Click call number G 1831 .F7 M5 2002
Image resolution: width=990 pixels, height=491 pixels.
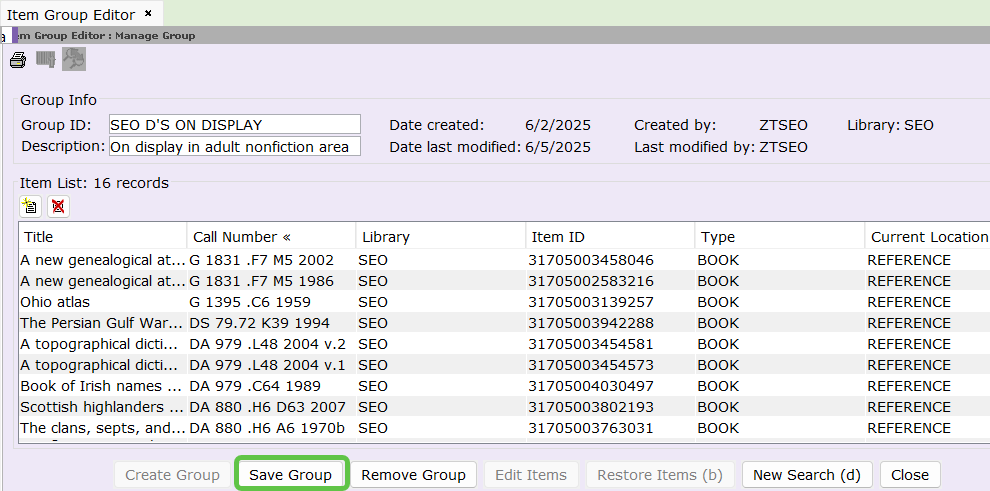pos(261,260)
